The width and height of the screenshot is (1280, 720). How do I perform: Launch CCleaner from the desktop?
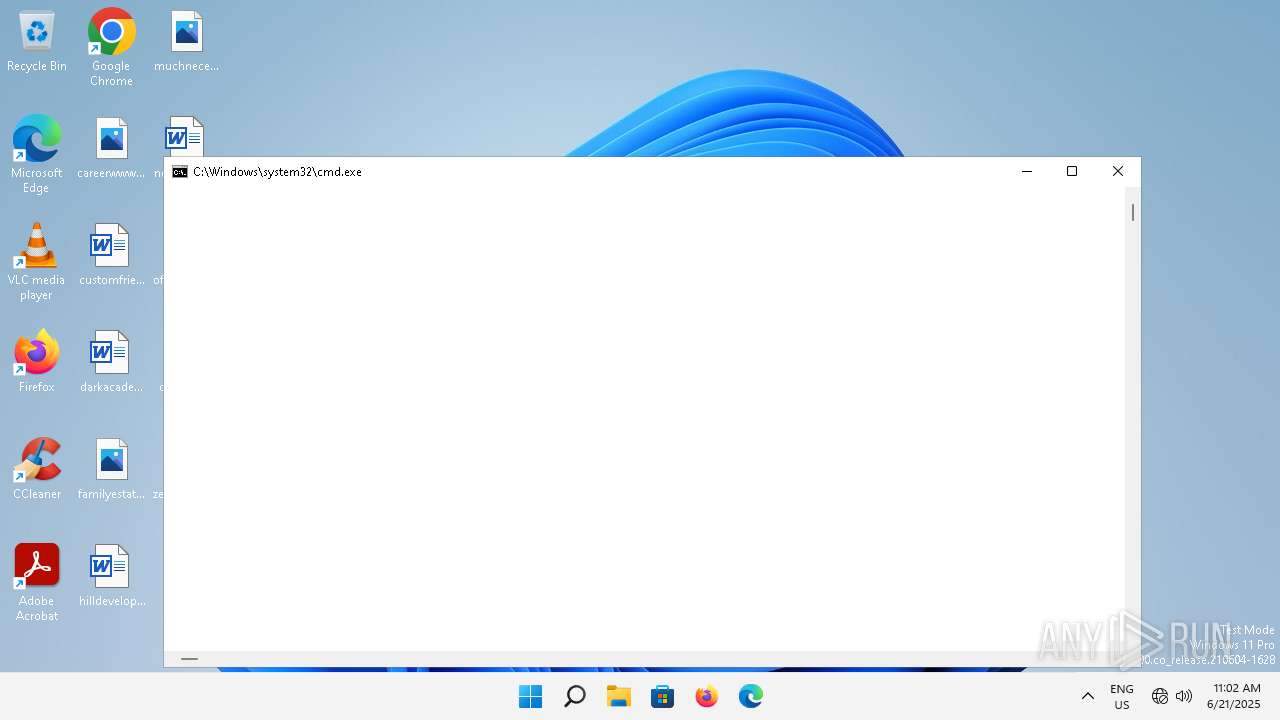(37, 470)
